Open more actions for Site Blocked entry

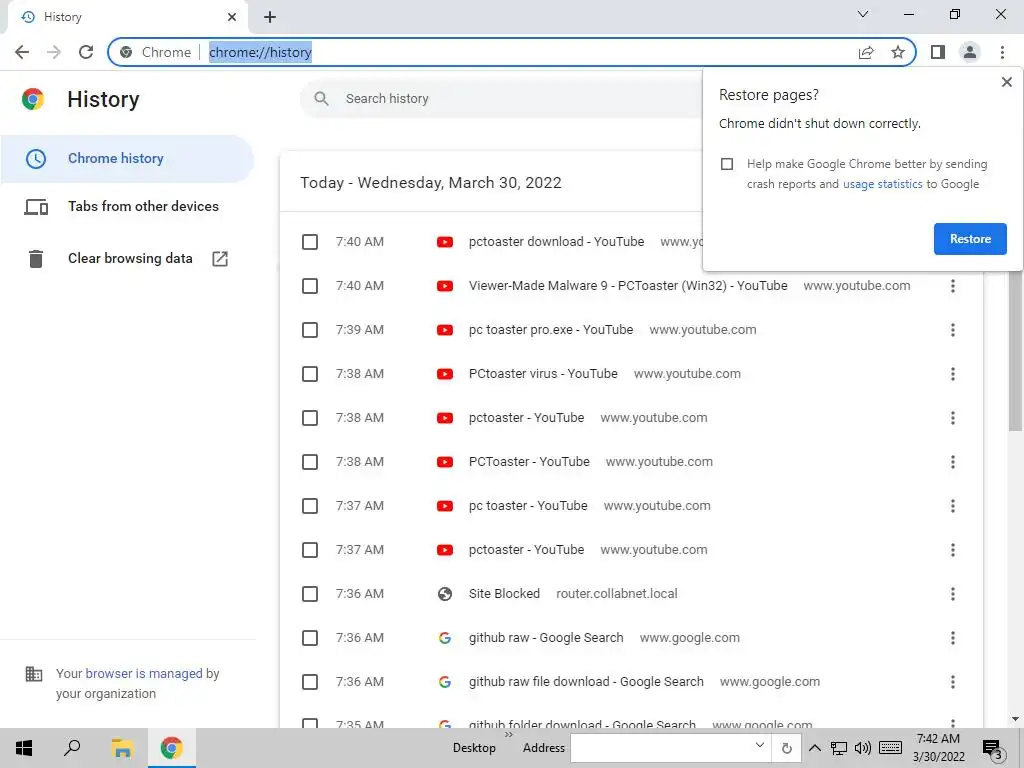point(953,594)
